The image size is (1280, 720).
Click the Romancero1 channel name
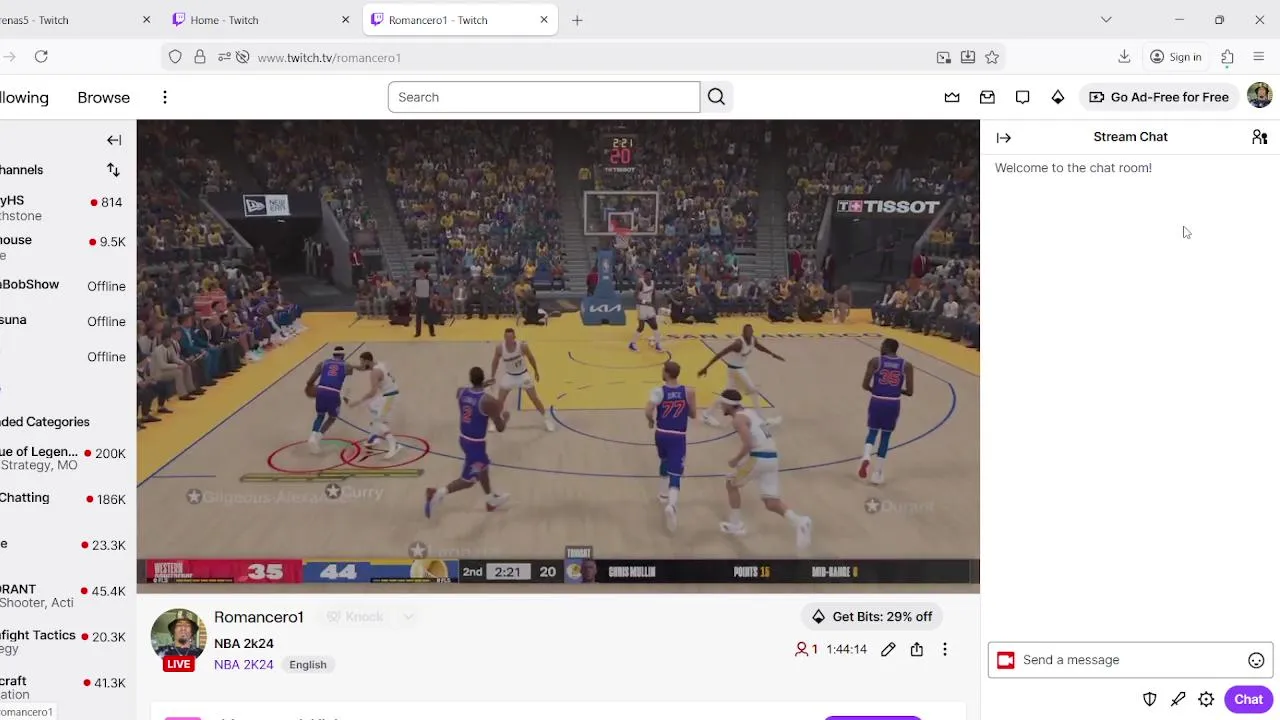[258, 617]
